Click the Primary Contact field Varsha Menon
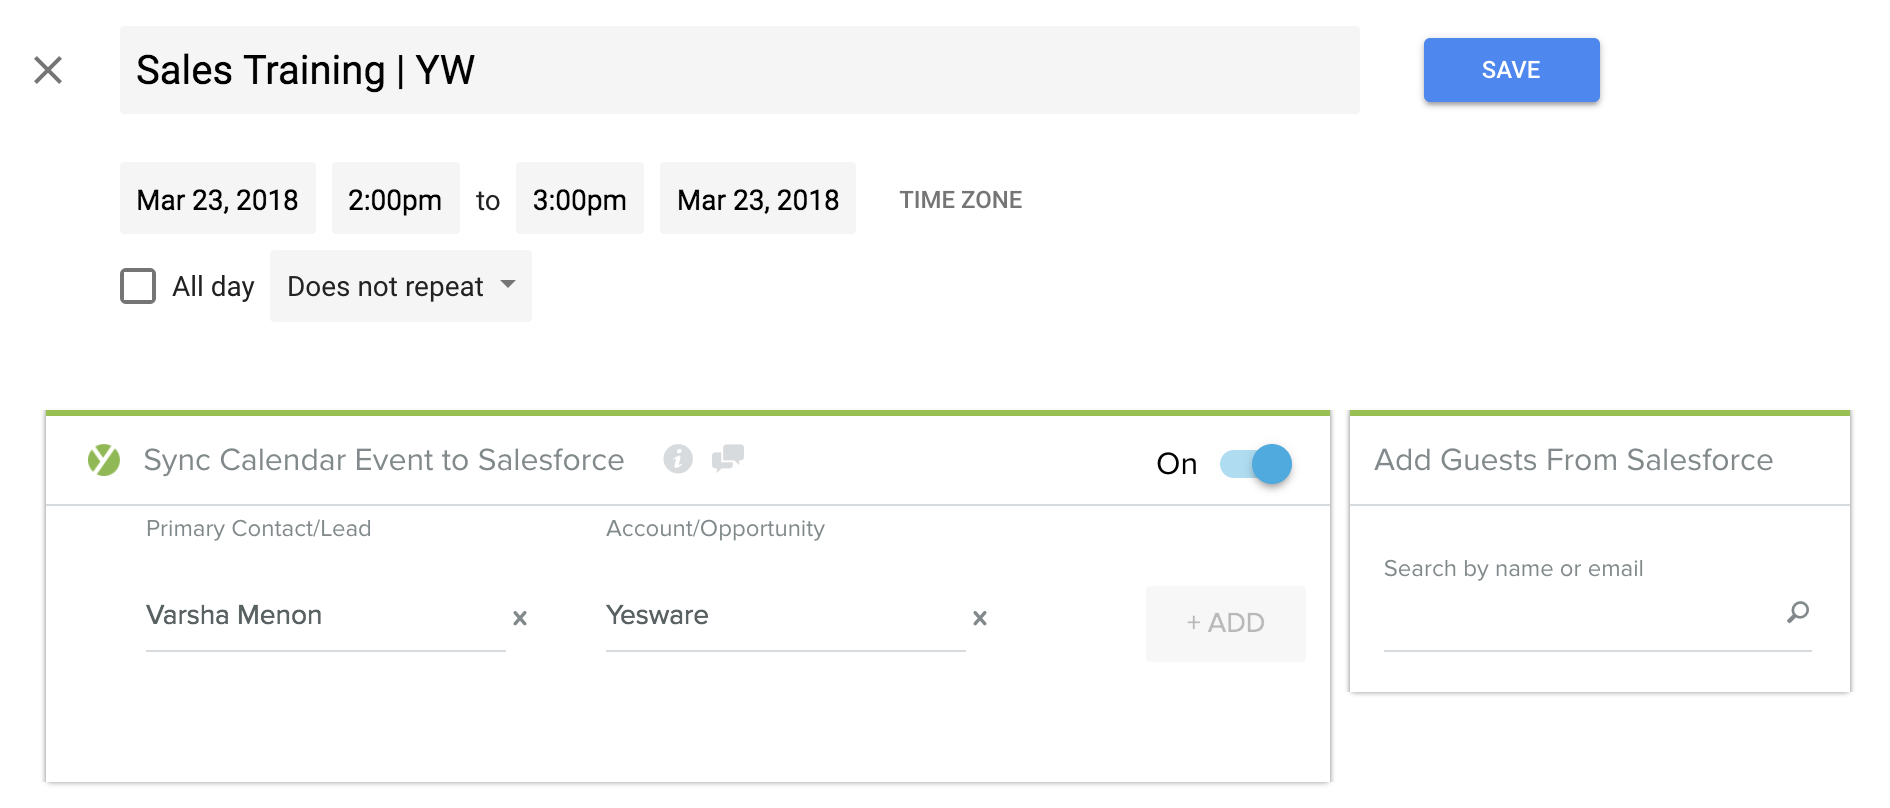 [325, 616]
